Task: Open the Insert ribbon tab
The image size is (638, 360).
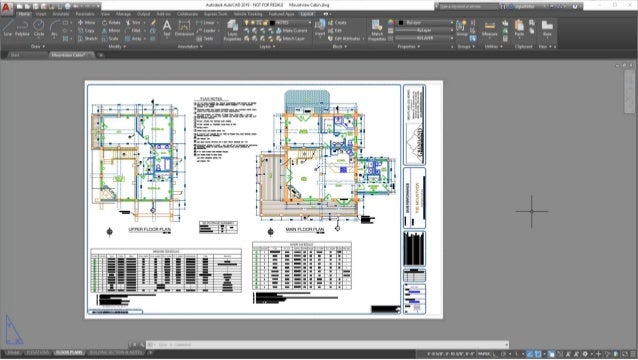Action: pos(41,14)
